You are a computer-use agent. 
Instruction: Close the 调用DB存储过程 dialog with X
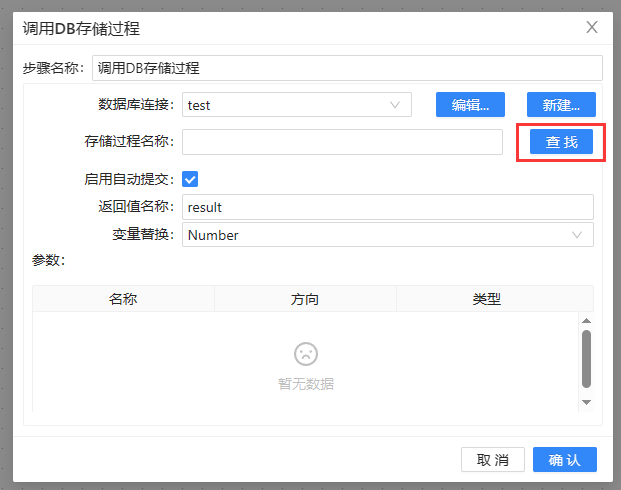tap(592, 27)
